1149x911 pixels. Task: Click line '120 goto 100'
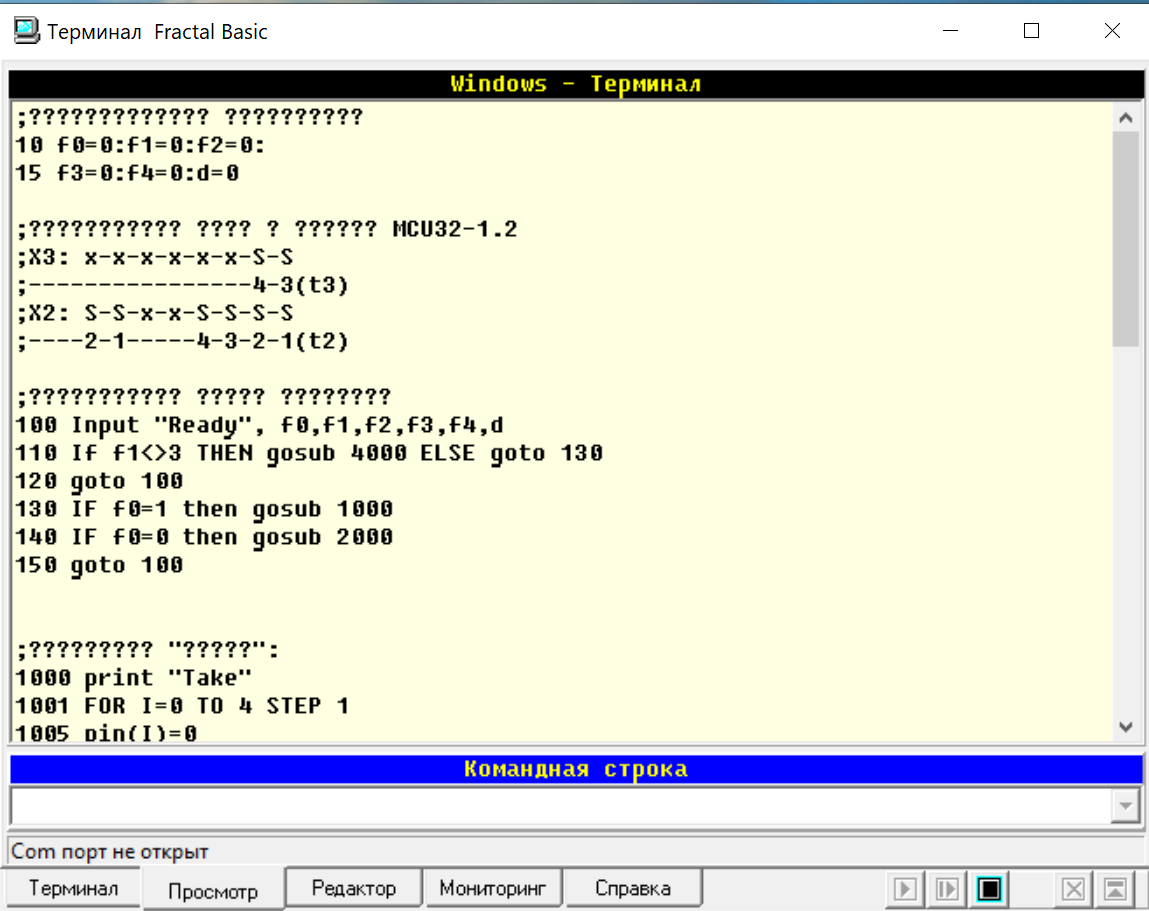tap(99, 481)
